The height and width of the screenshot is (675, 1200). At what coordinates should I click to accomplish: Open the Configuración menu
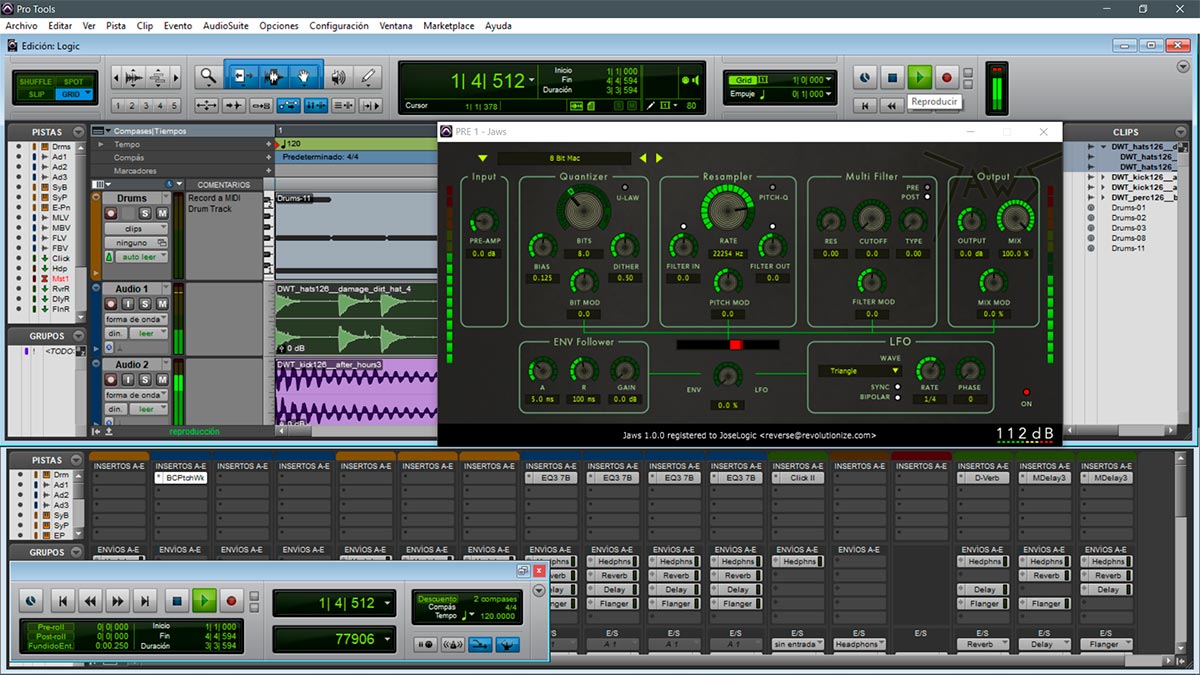(339, 25)
